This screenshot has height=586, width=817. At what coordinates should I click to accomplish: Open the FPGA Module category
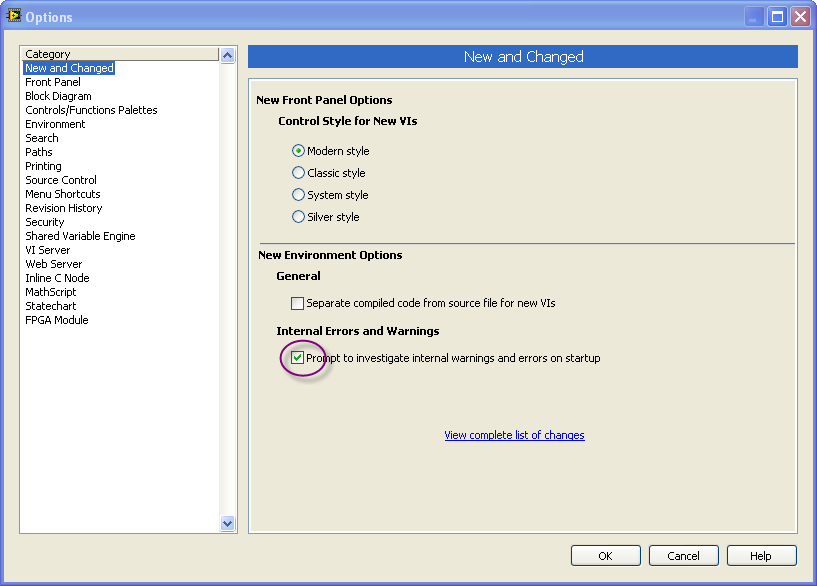57,320
